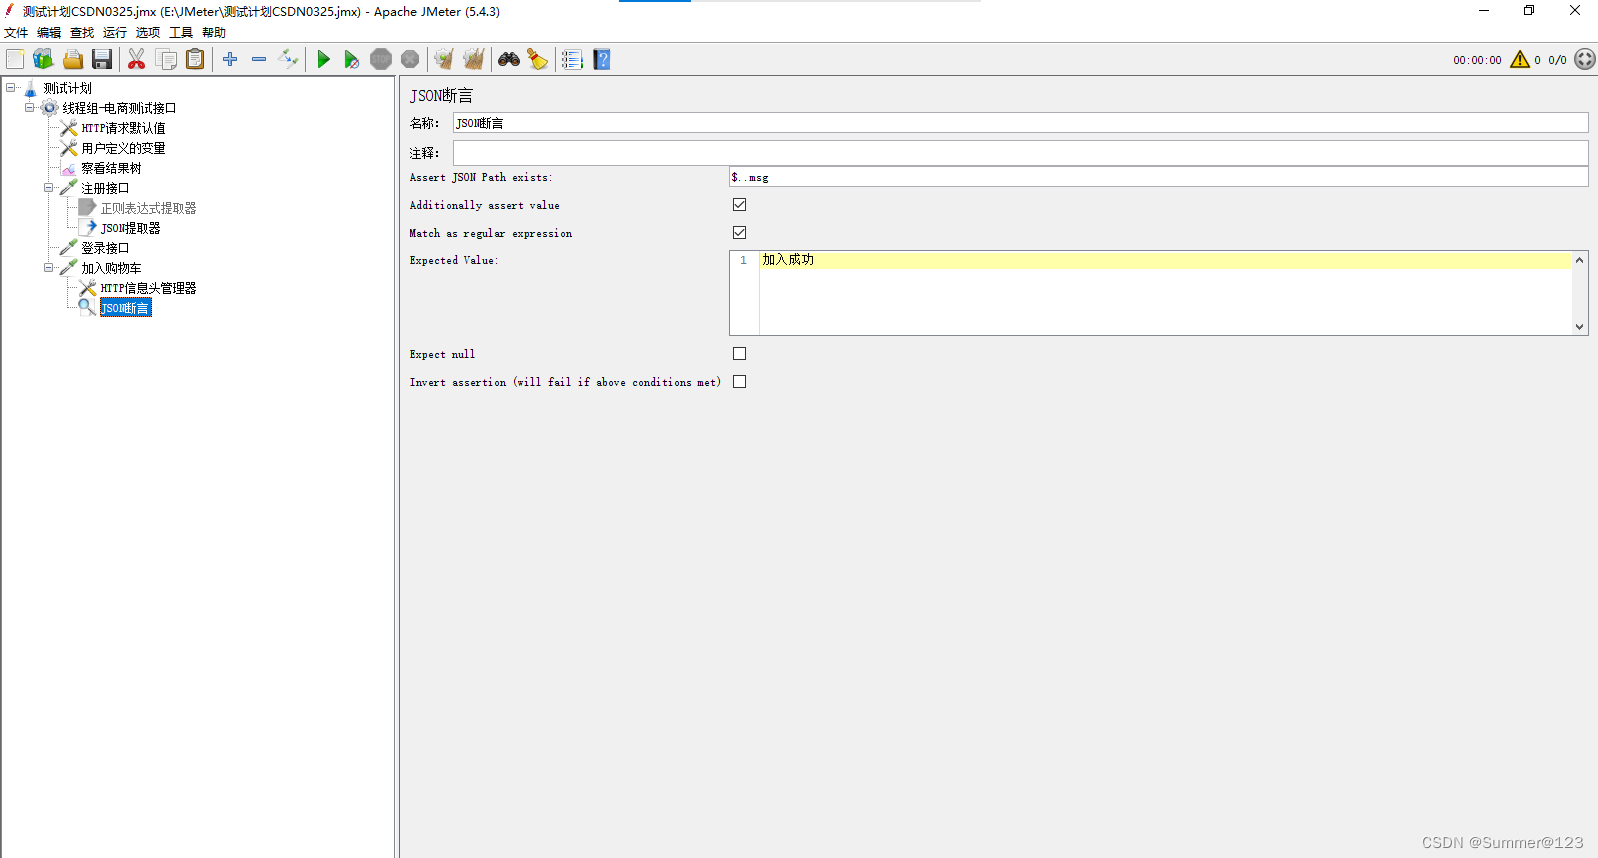Select 登录接口 in the tree
The width and height of the screenshot is (1598, 858).
click(105, 248)
